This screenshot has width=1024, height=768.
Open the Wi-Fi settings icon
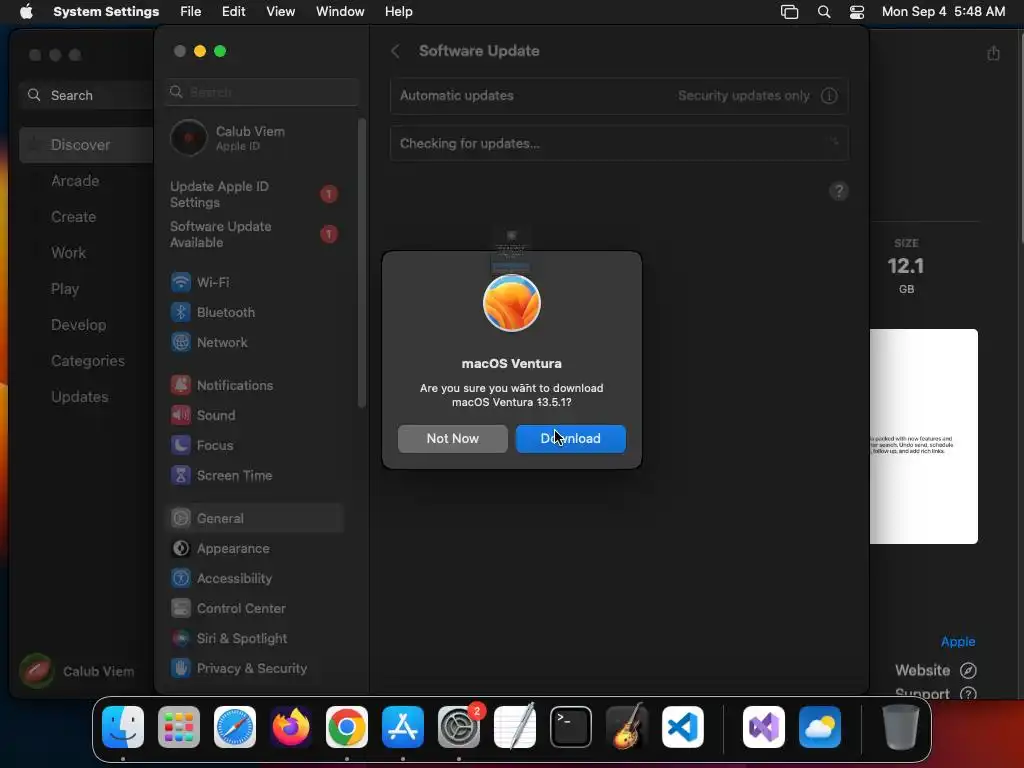[x=181, y=283]
